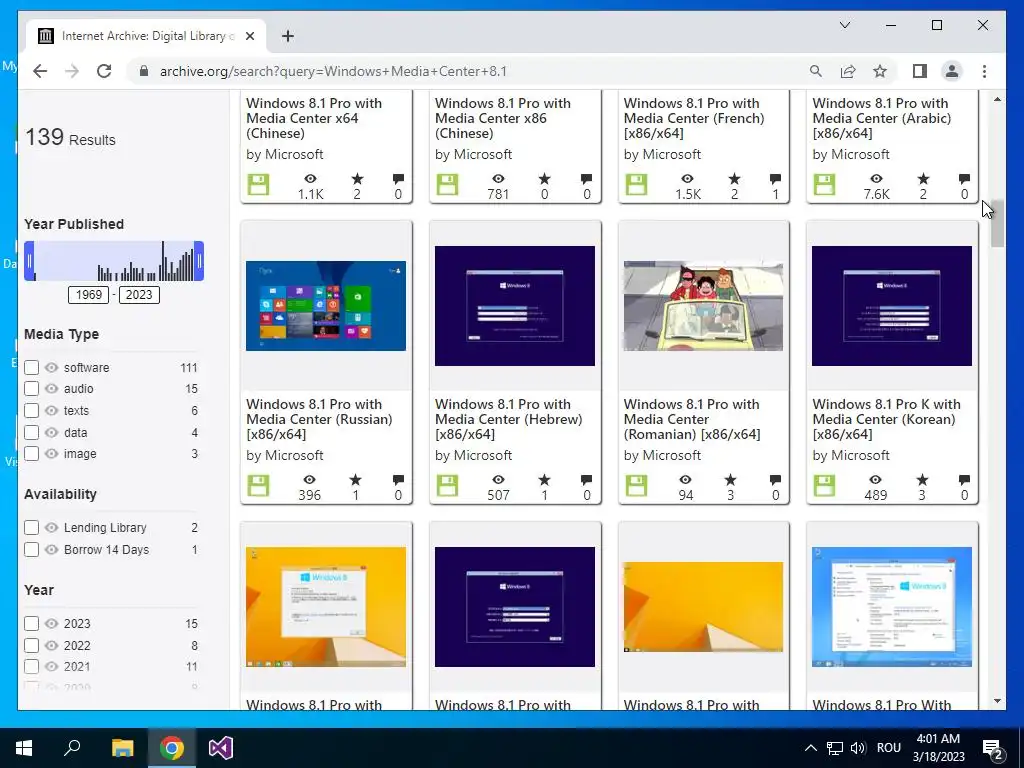Open the Windows Start menu

(24, 748)
